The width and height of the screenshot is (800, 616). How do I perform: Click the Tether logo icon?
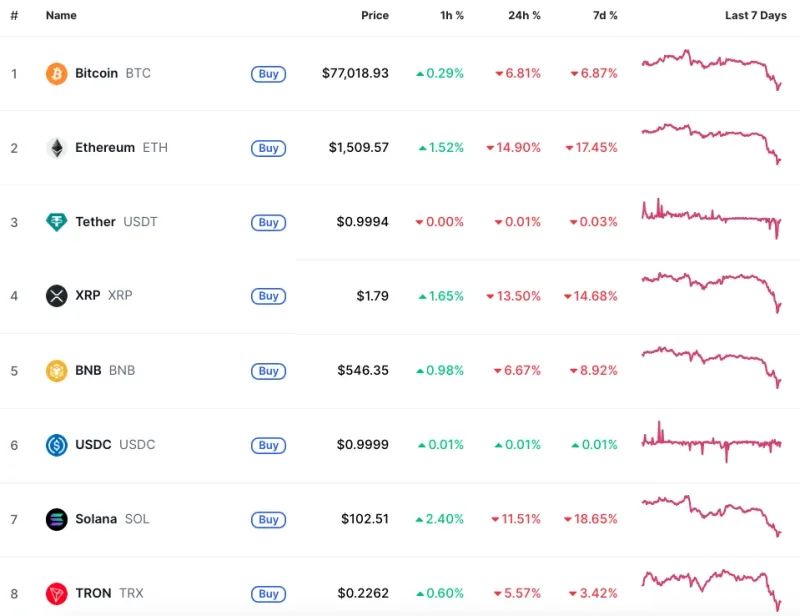click(x=56, y=221)
